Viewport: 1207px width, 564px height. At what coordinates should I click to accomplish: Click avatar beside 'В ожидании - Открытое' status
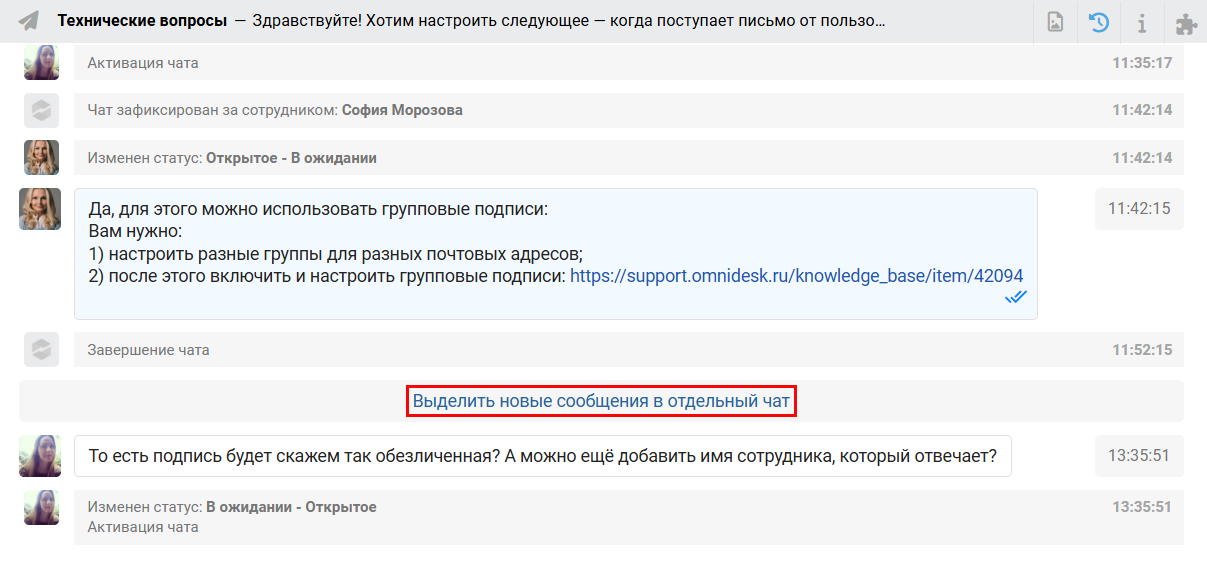(41, 507)
